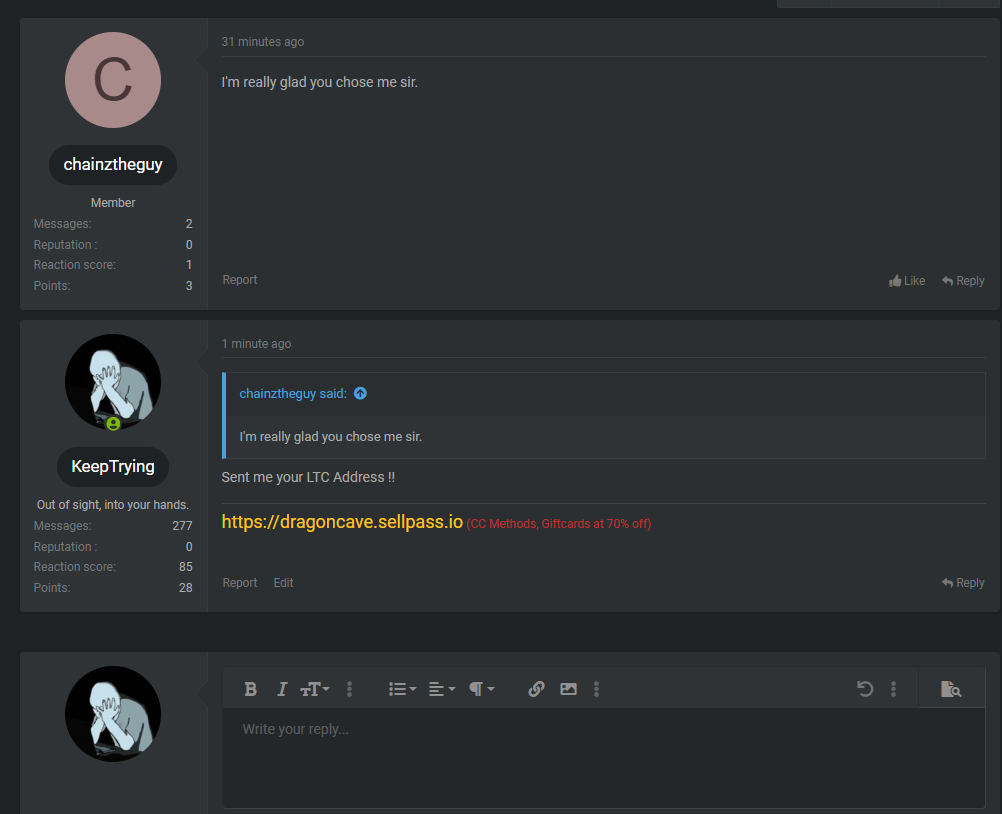Open the 'chainztheguy said:' quote link

pyautogui.click(x=293, y=394)
